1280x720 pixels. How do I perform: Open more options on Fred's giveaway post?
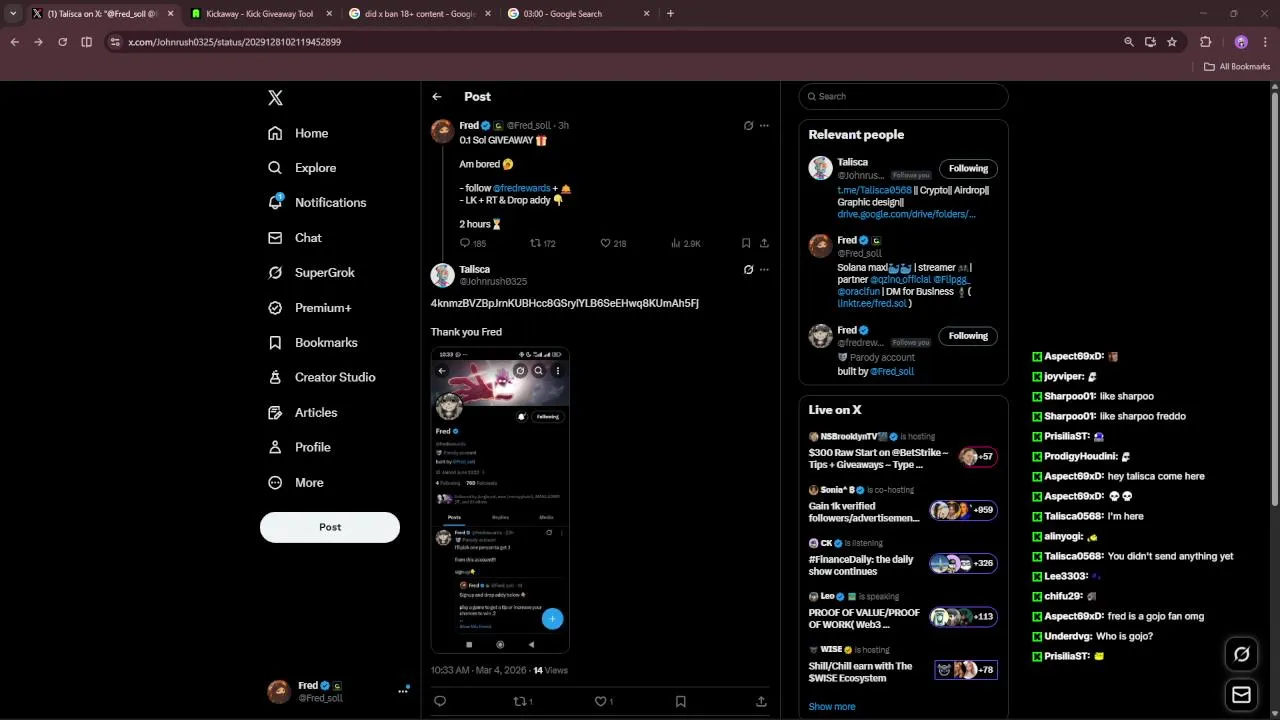(x=764, y=126)
